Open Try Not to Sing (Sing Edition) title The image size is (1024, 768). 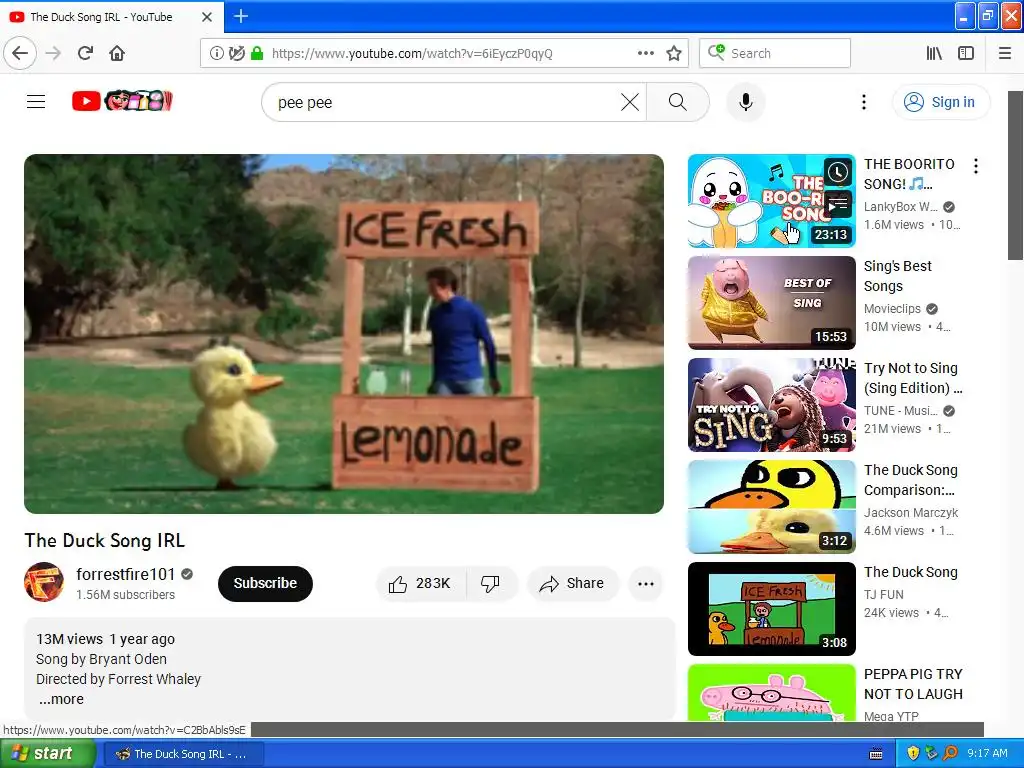click(913, 377)
